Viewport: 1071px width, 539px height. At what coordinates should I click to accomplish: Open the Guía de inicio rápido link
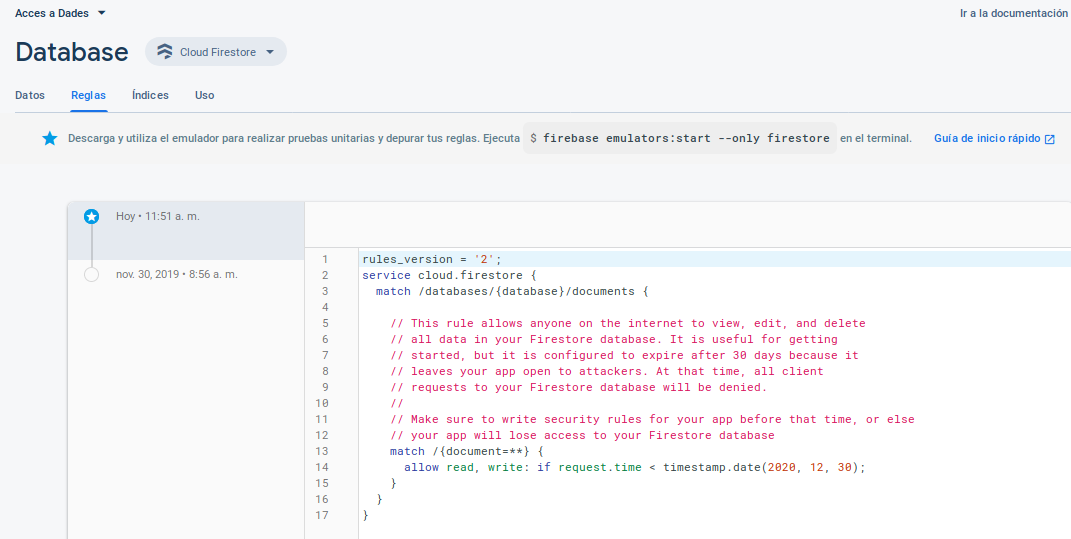click(x=987, y=139)
